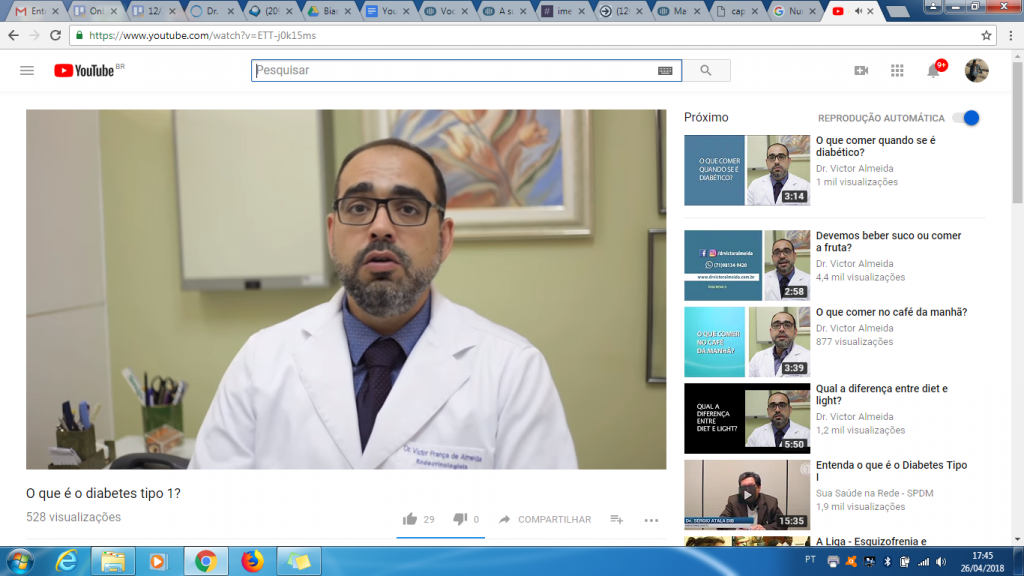Open the YouTube hamburger menu
Image resolution: width=1024 pixels, height=576 pixels.
coord(28,70)
